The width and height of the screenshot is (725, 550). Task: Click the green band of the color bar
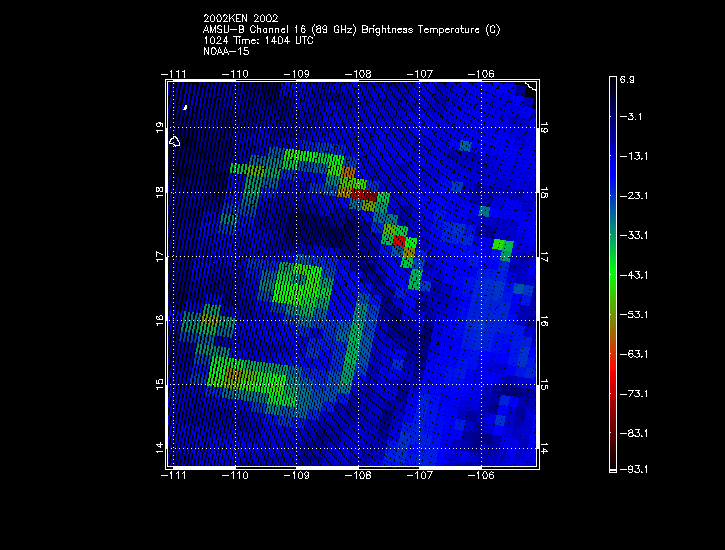613,275
